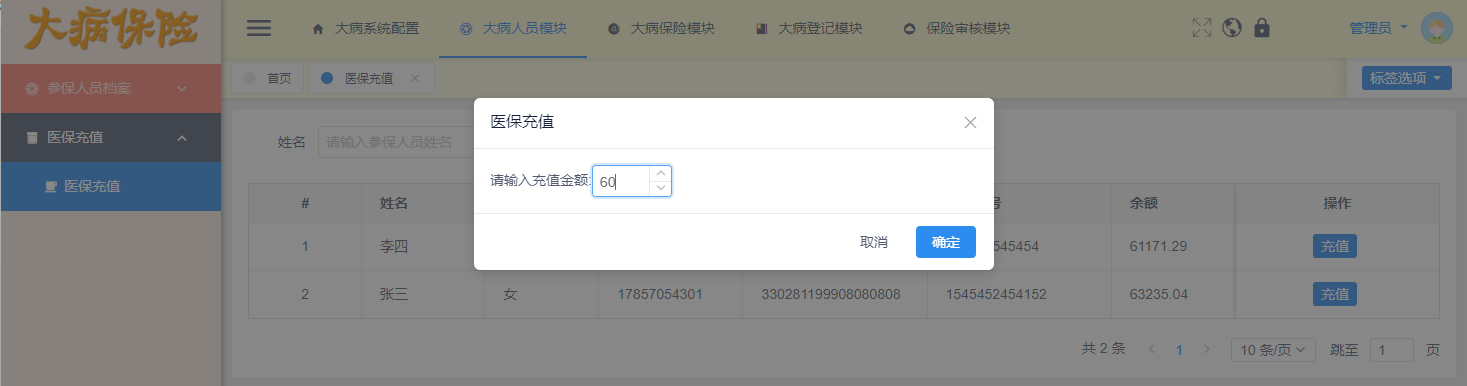Viewport: 1467px width, 386px height.
Task: Decrease the recharge amount with down arrow
Action: [x=660, y=188]
